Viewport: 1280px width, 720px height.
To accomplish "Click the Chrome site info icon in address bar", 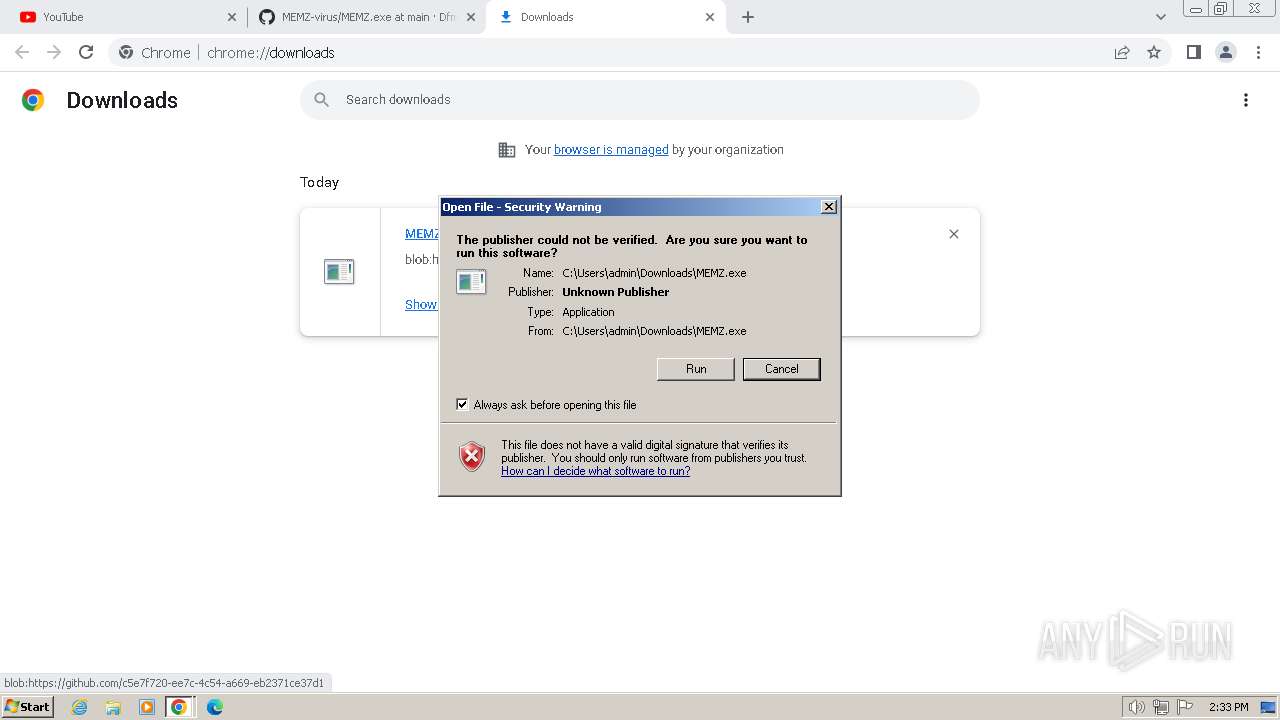I will (126, 52).
